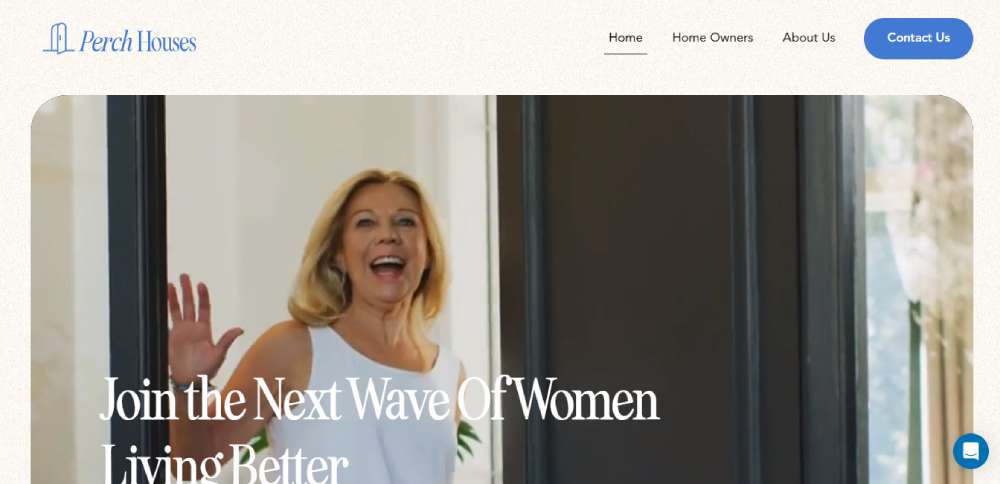The height and width of the screenshot is (484, 1000).
Task: Navigate to About Us
Action: click(x=809, y=38)
